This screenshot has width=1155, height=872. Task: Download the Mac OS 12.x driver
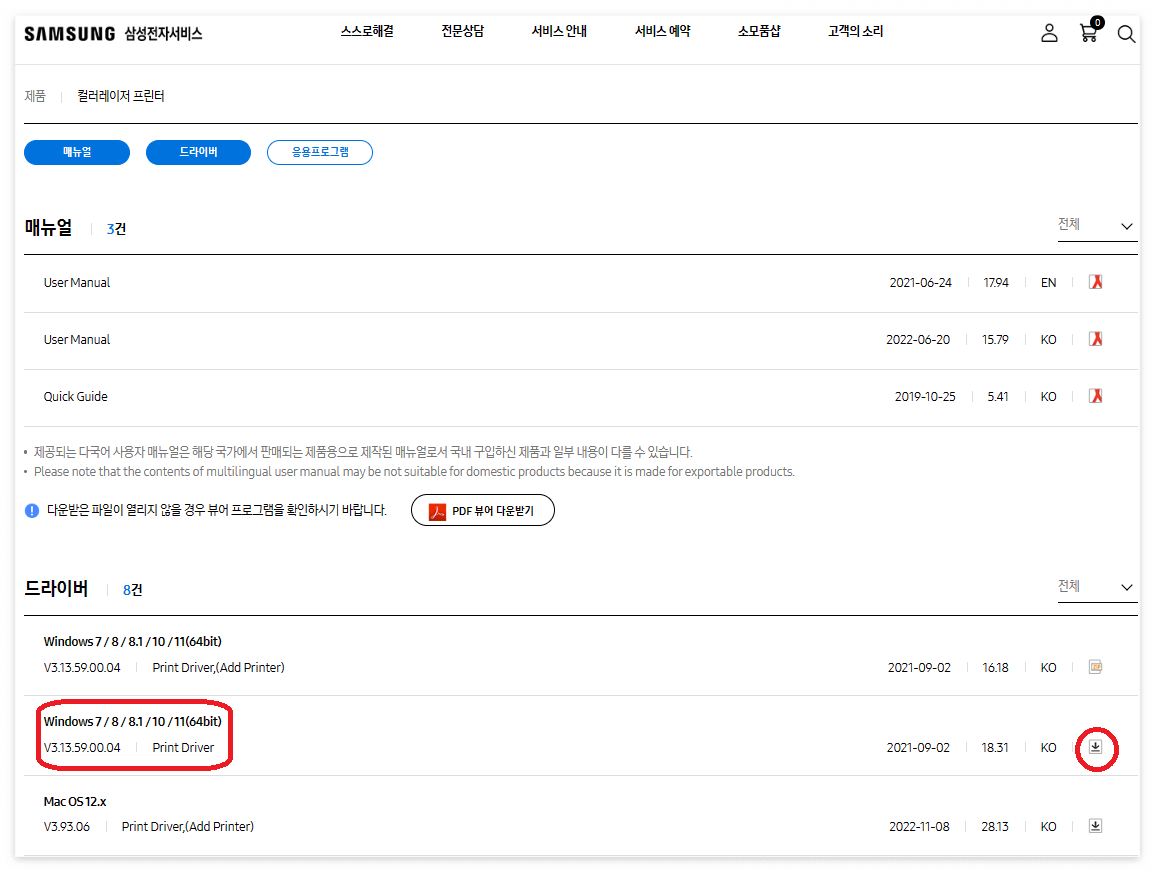point(1095,826)
